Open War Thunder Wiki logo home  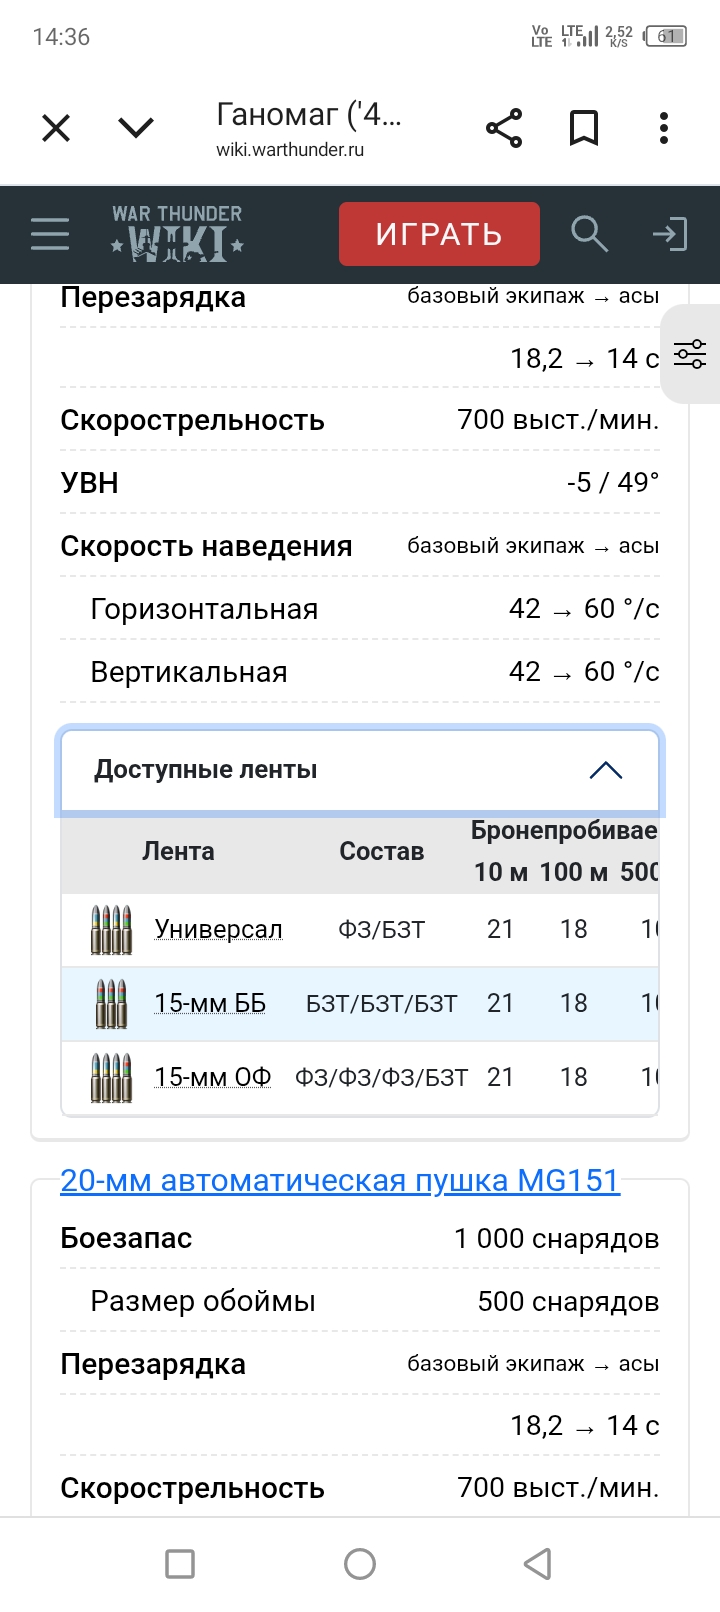point(177,233)
